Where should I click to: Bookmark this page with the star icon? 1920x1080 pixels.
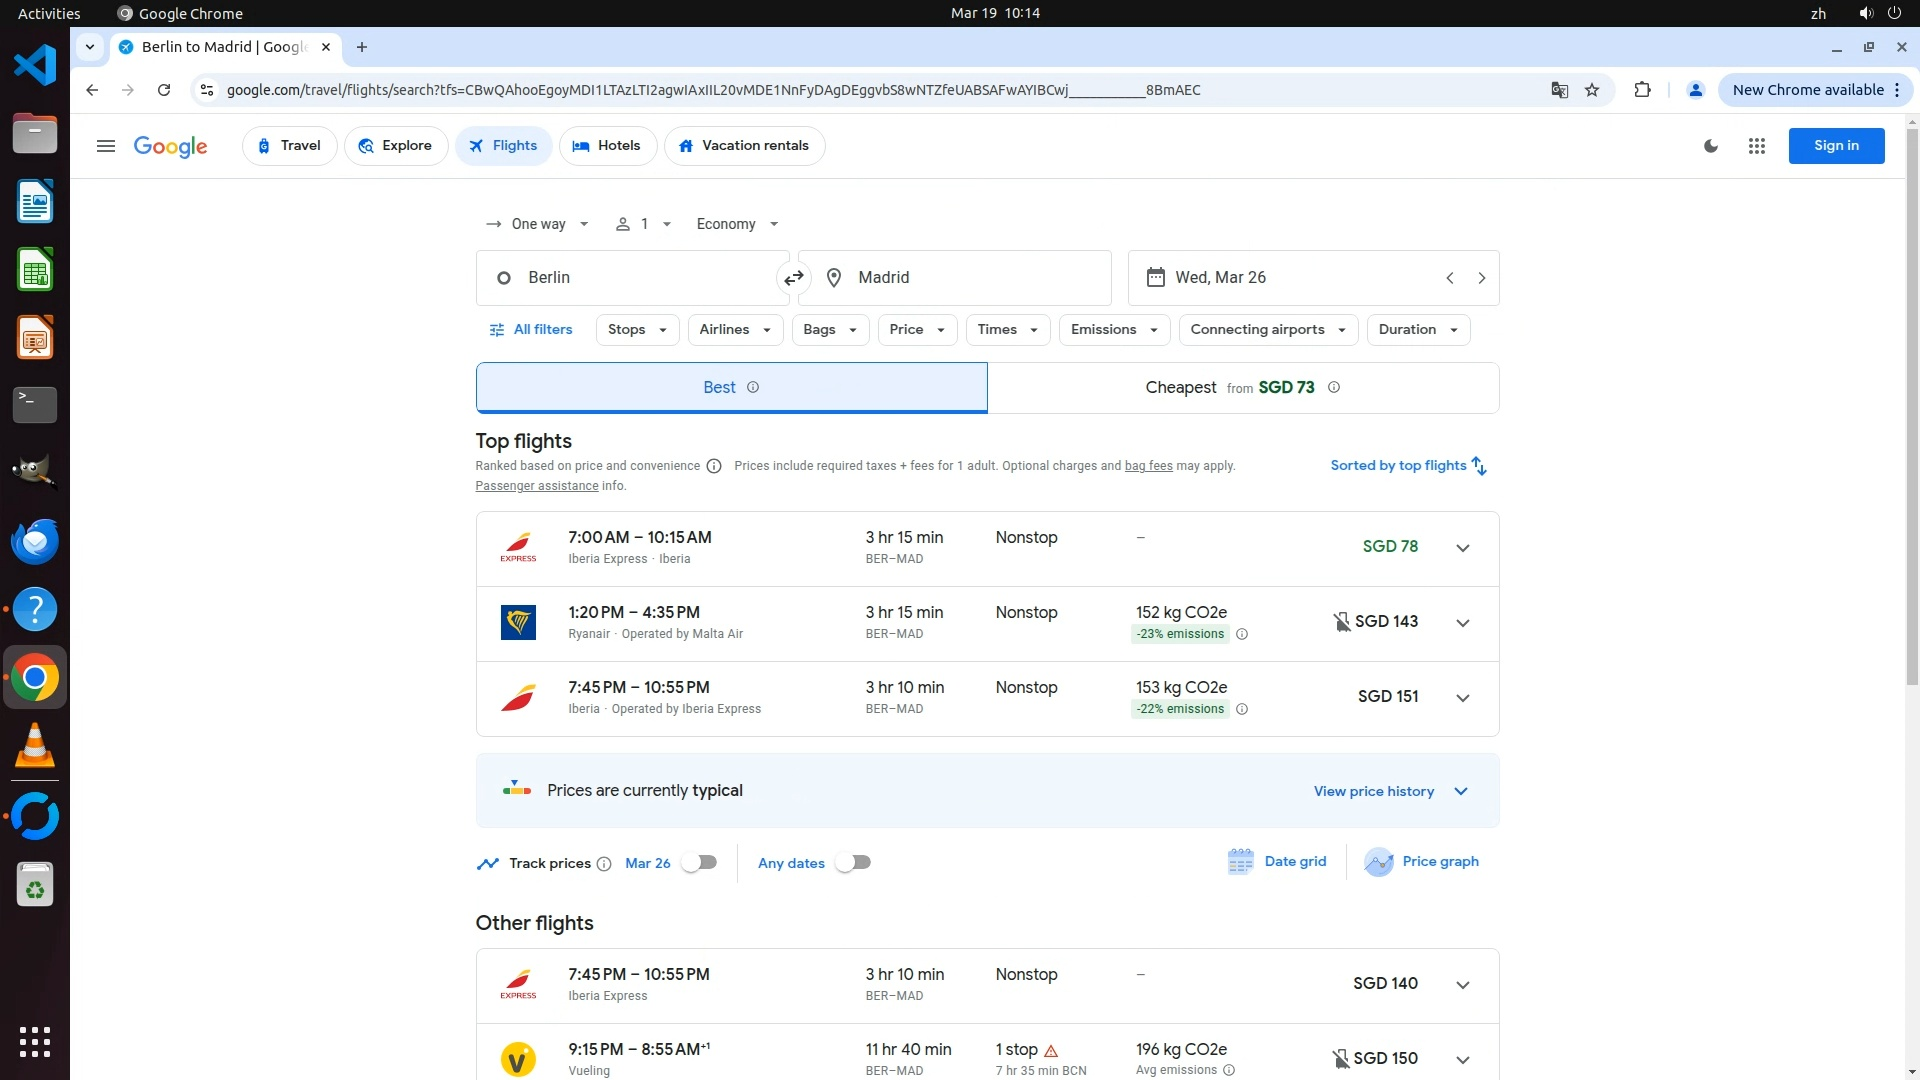tap(1592, 90)
